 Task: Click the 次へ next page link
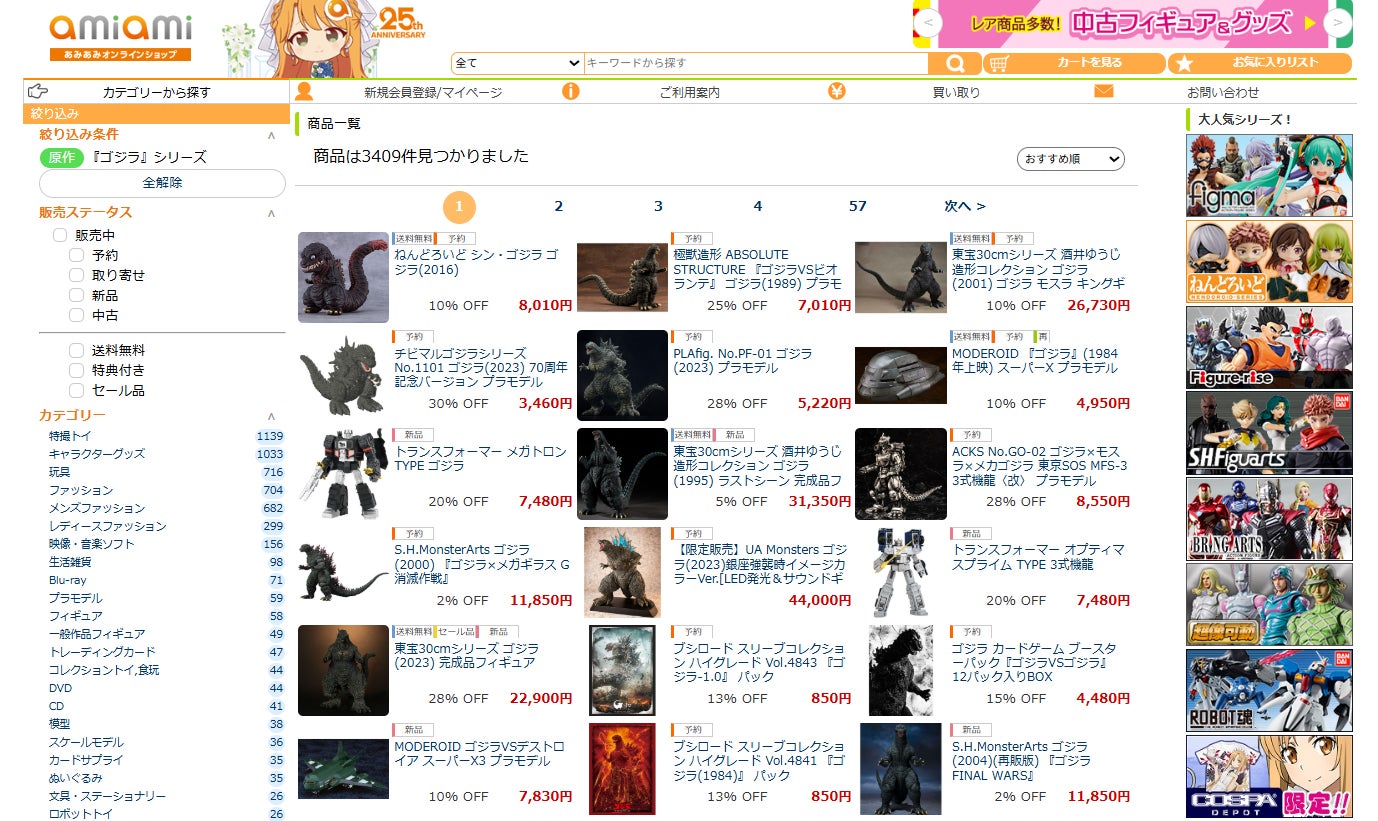(x=965, y=206)
